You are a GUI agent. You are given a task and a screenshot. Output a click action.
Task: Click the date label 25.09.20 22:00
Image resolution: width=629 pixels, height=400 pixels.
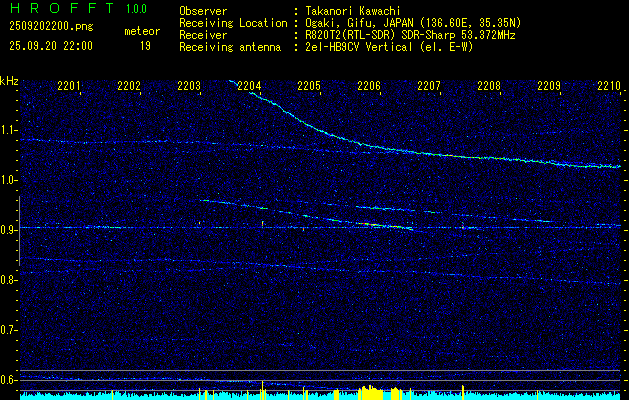tap(51, 46)
